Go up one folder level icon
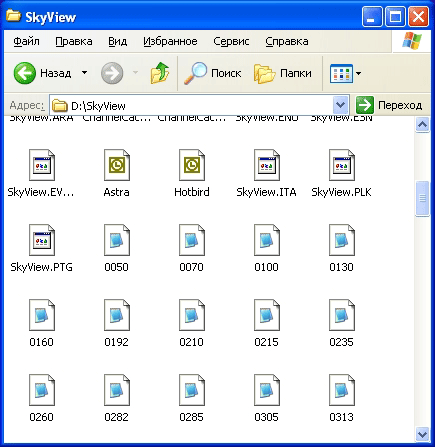 pyautogui.click(x=160, y=73)
